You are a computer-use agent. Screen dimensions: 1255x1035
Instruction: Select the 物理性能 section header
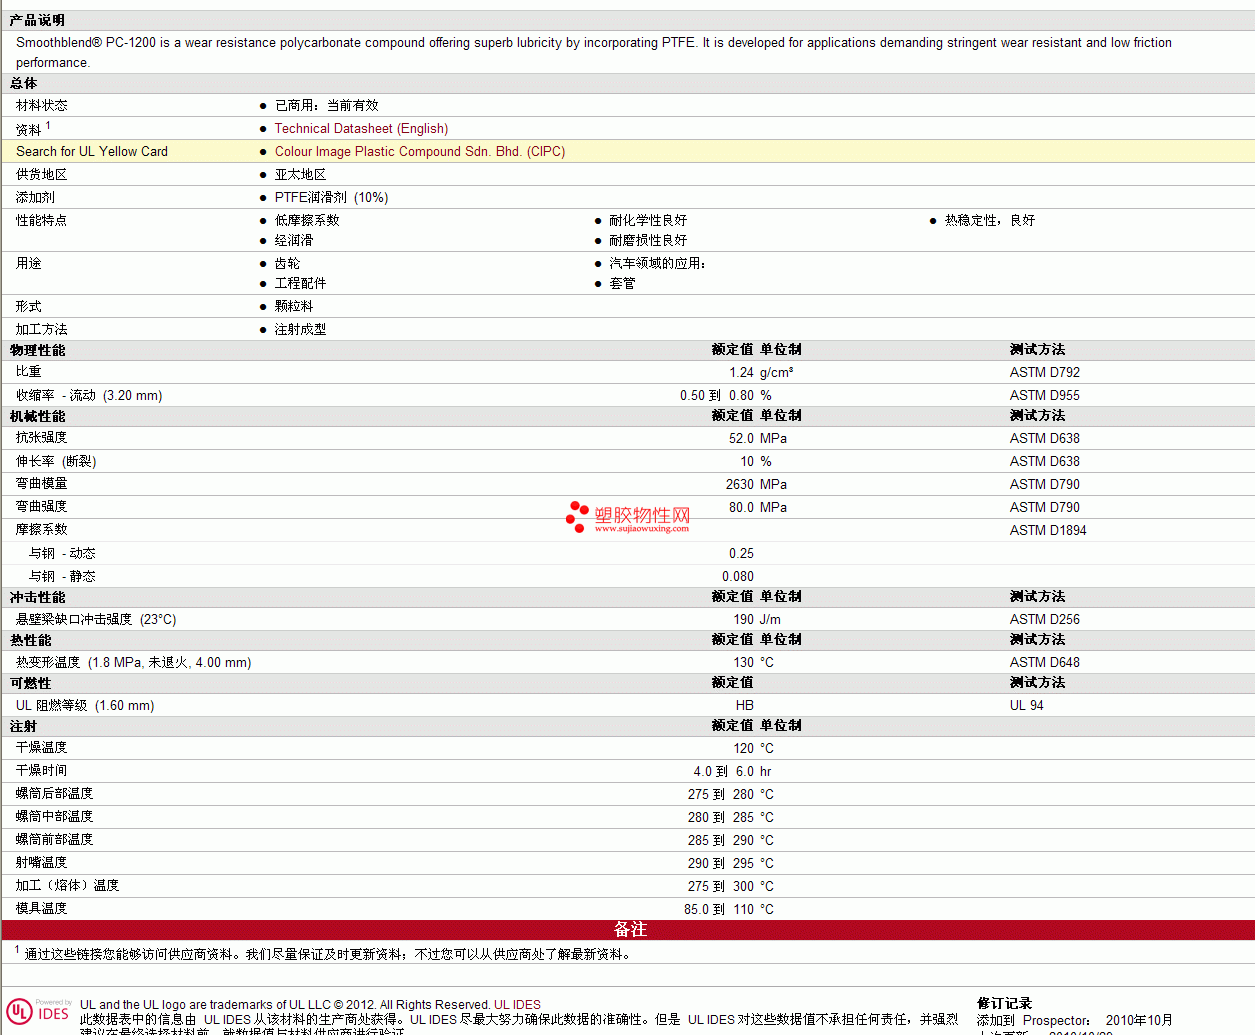click(38, 350)
